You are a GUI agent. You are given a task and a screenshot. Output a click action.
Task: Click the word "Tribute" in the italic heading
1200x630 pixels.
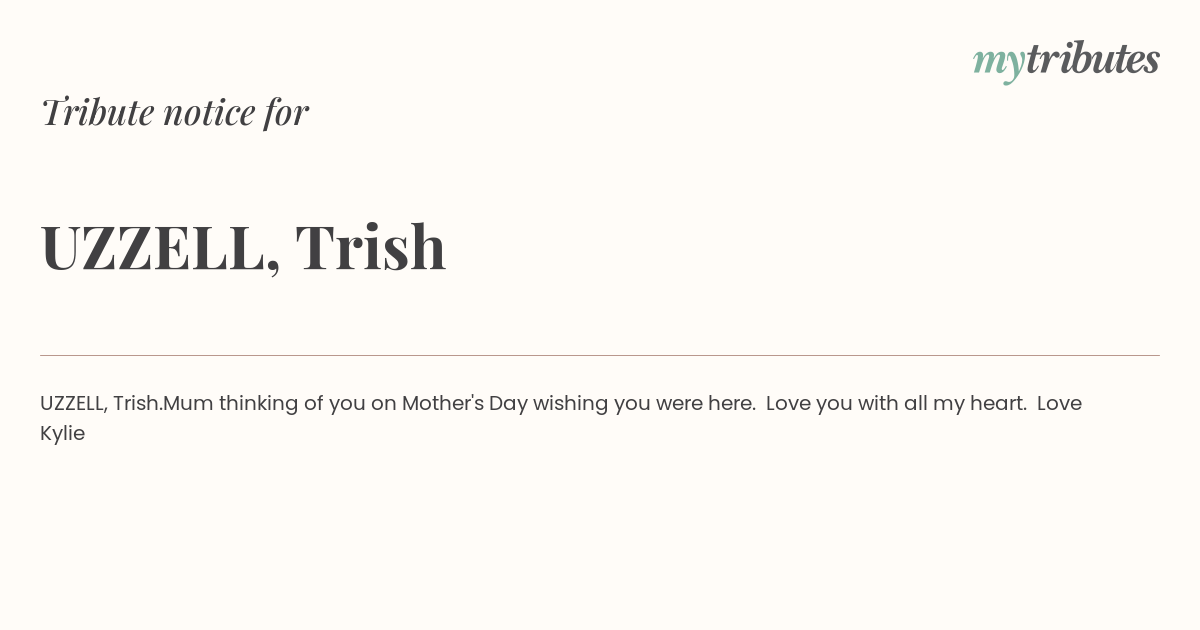pos(98,112)
